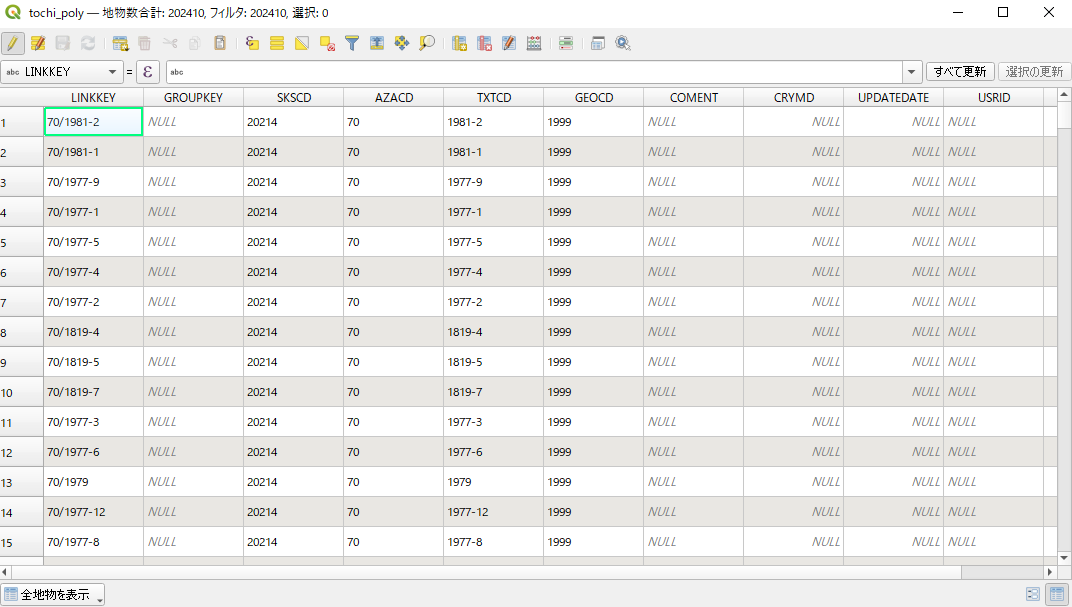
Task: Open the conditional formatting panel
Action: click(566, 43)
